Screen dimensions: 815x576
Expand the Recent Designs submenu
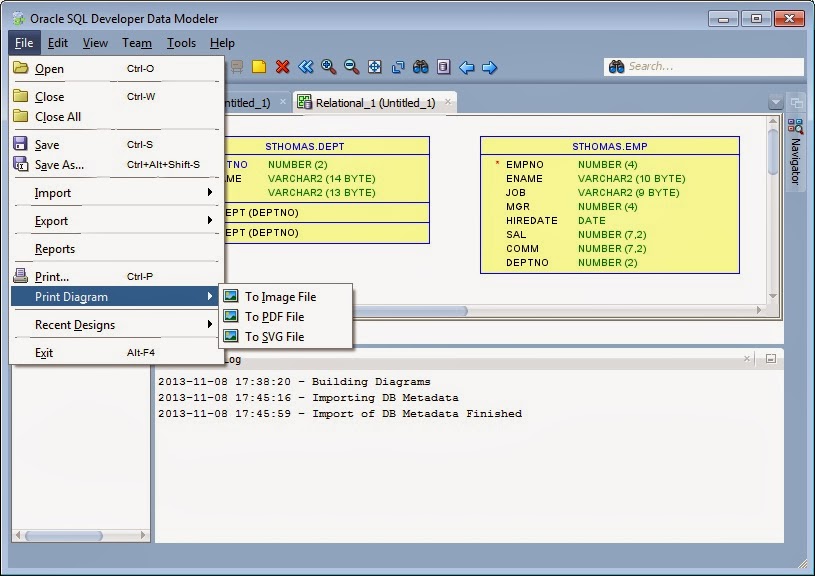click(117, 324)
